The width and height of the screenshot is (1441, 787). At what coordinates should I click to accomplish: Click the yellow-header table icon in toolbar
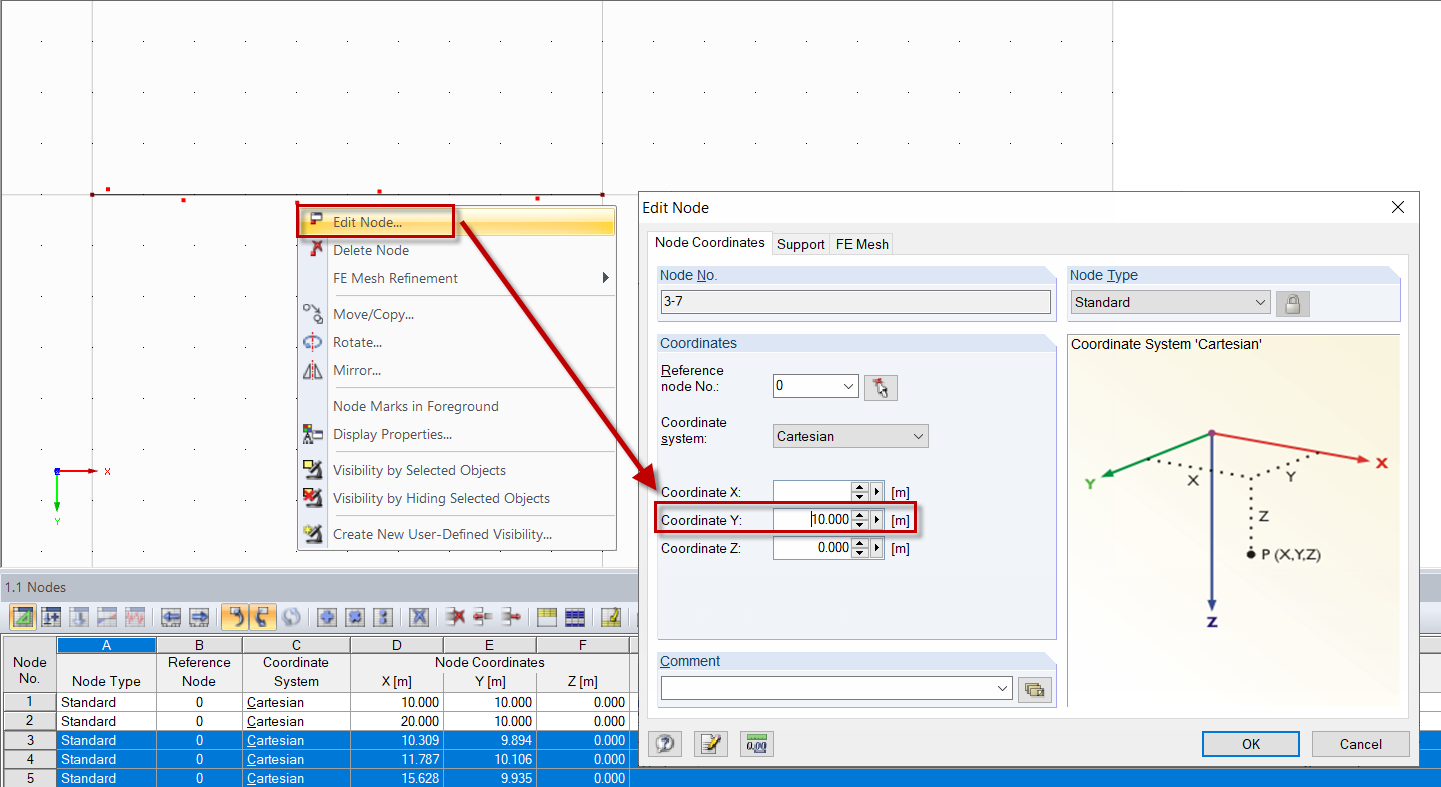(547, 617)
